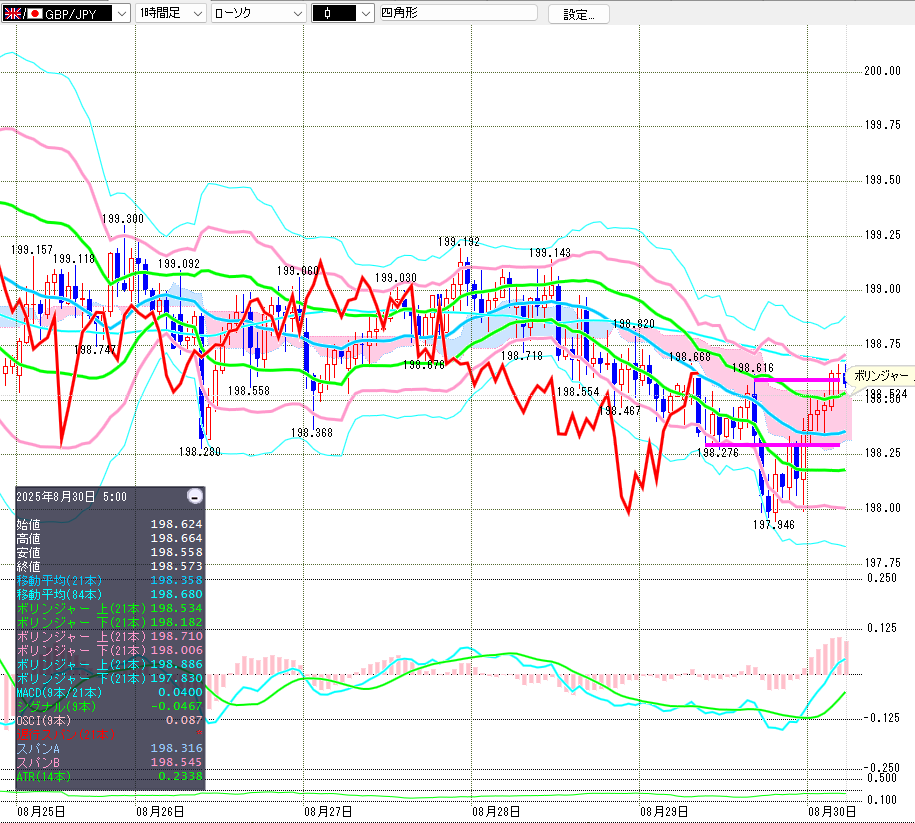
Task: Minimize the price info panel
Action: click(195, 496)
